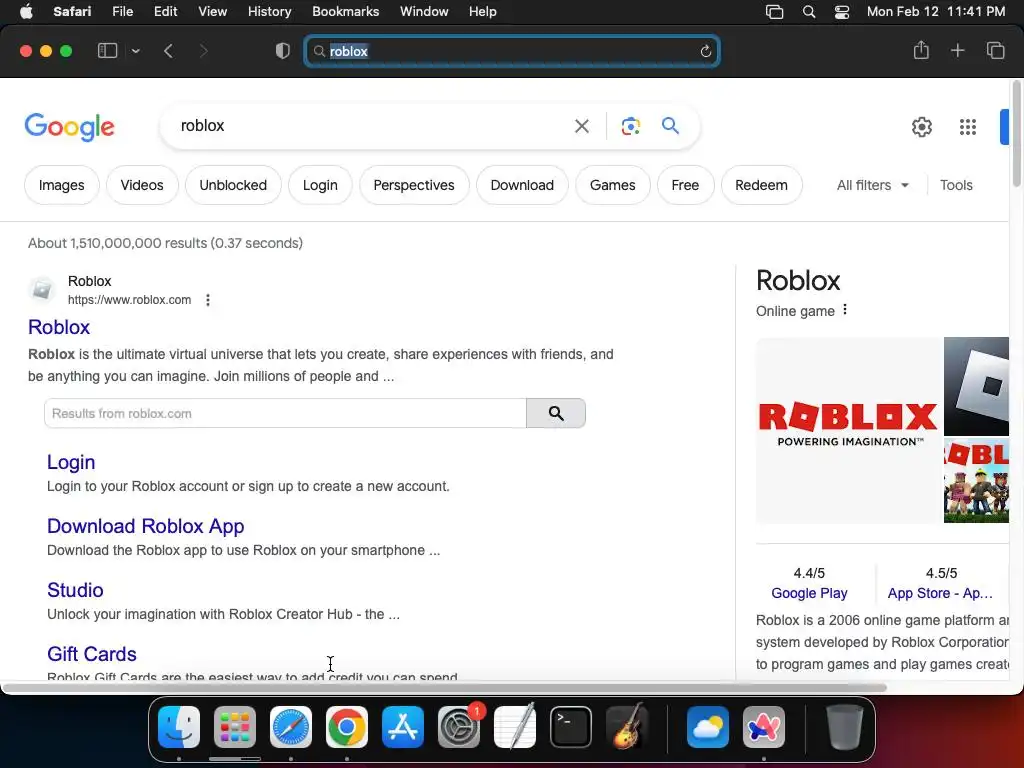This screenshot has height=768, width=1024.
Task: Click the vertical page scrollbar
Action: pos(1016,134)
